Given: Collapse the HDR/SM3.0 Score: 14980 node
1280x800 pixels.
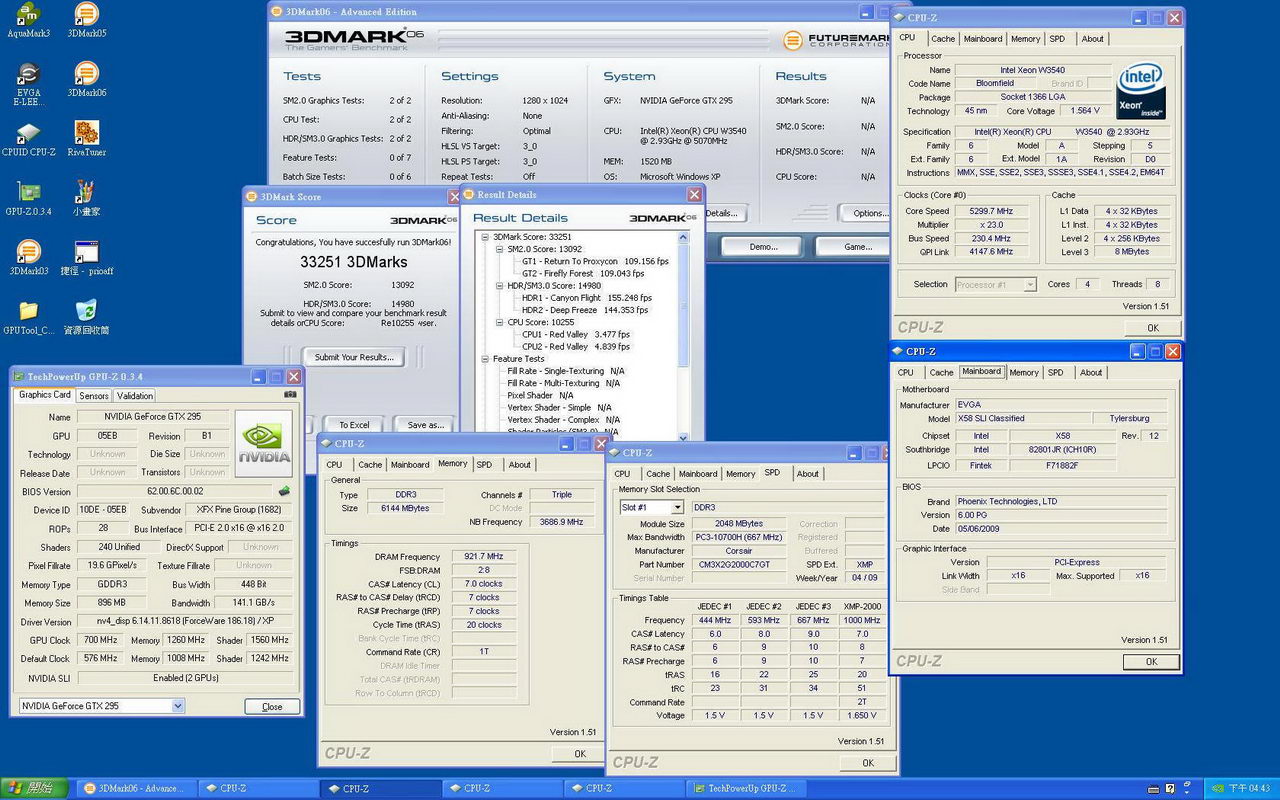Looking at the screenshot, I should coord(499,286).
